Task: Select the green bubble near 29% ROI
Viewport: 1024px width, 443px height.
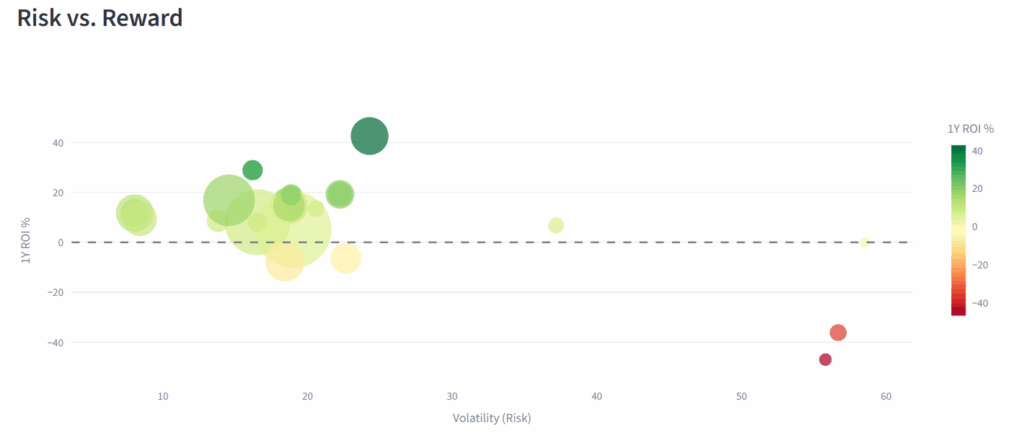Action: click(x=252, y=170)
